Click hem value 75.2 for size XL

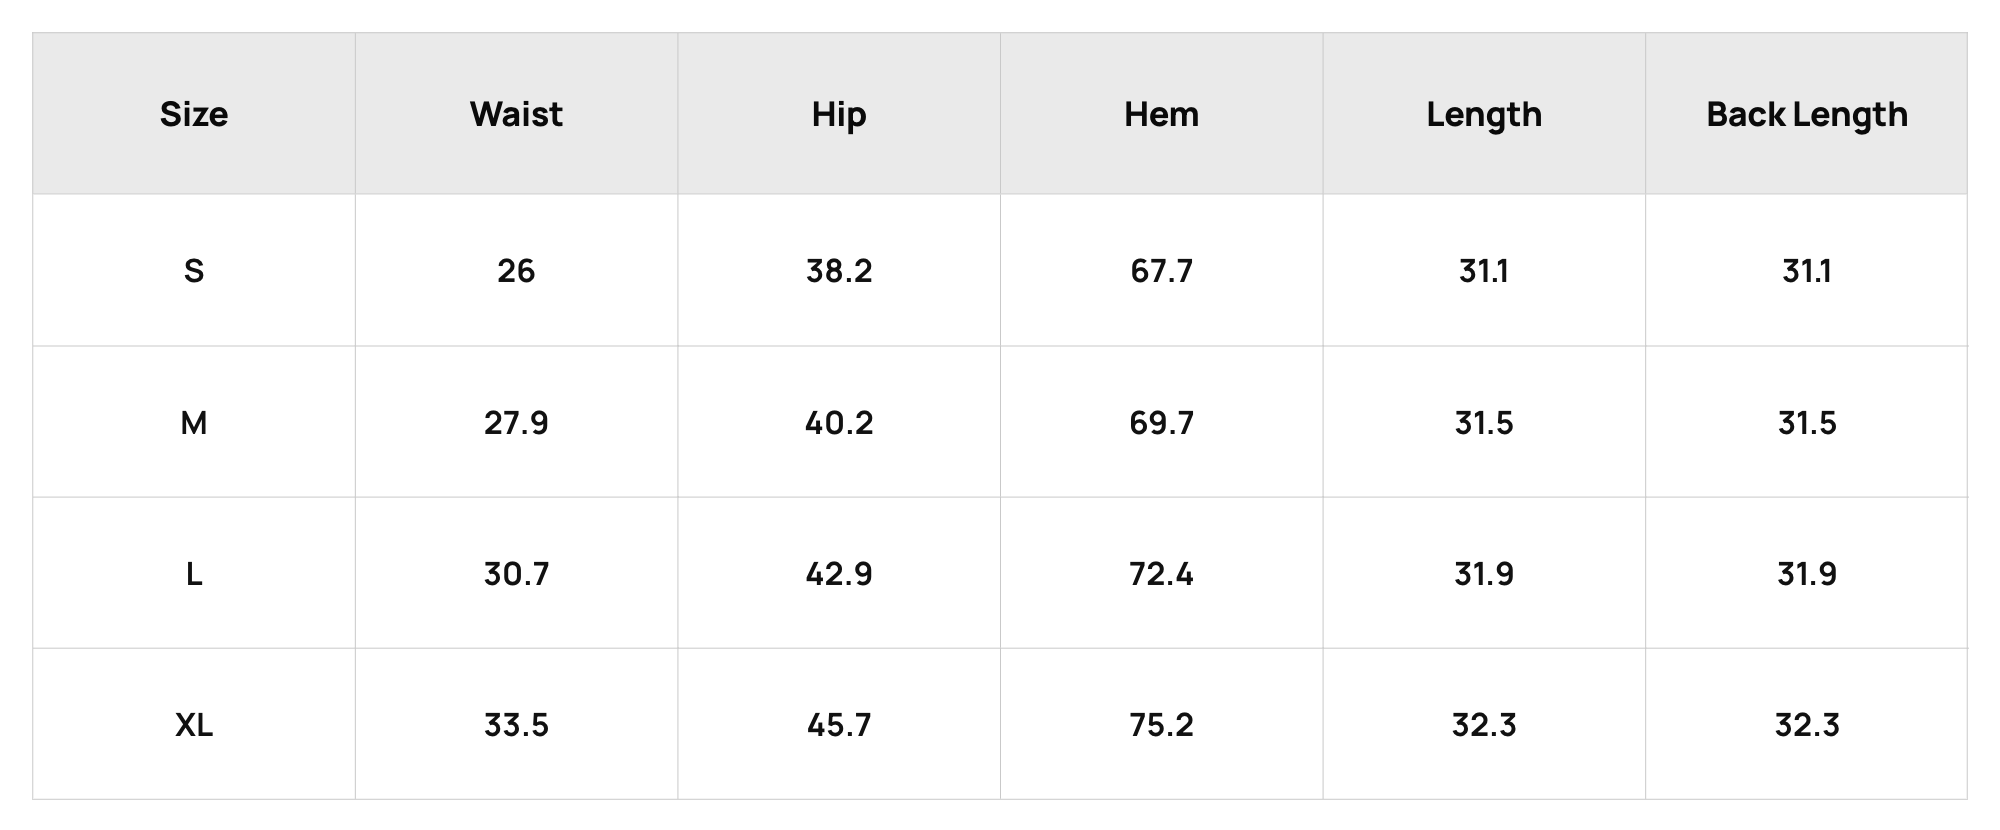coord(1161,725)
